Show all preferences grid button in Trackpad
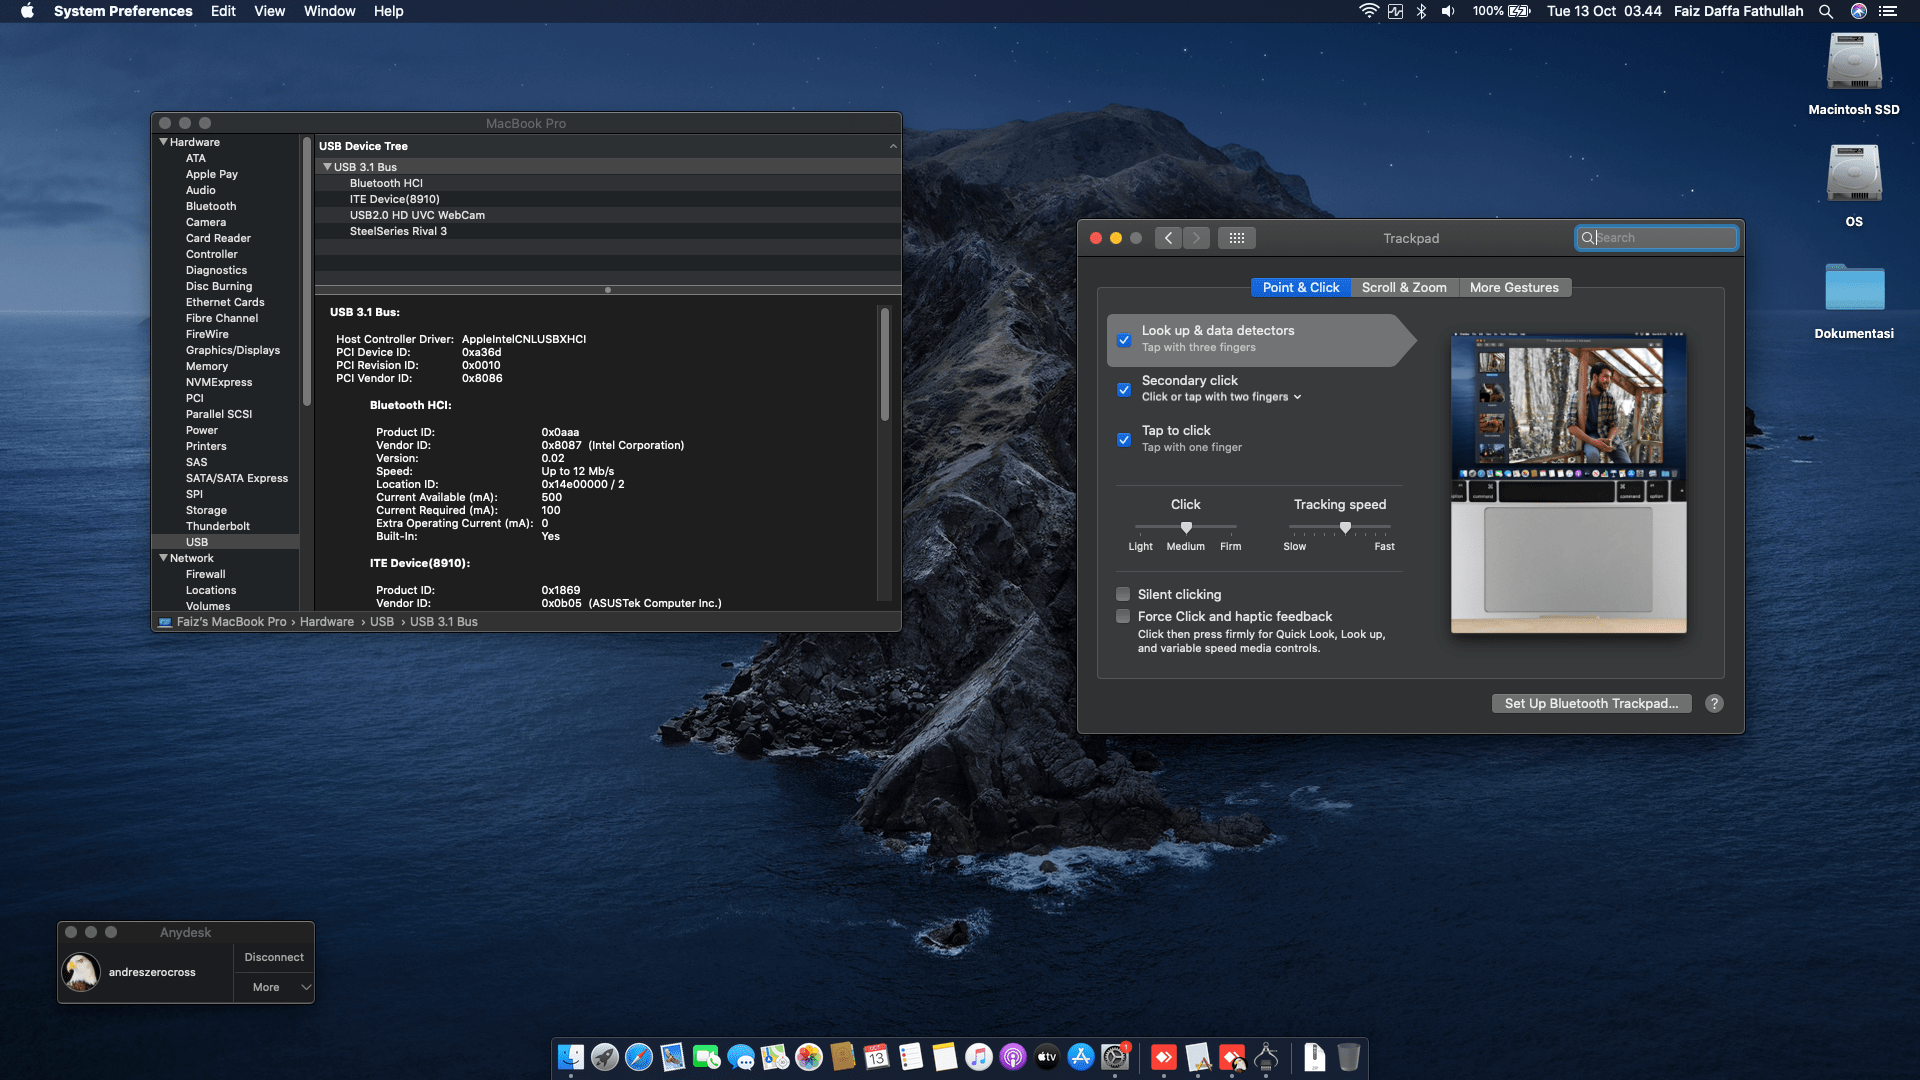Viewport: 1920px width, 1080px height. 1237,238
